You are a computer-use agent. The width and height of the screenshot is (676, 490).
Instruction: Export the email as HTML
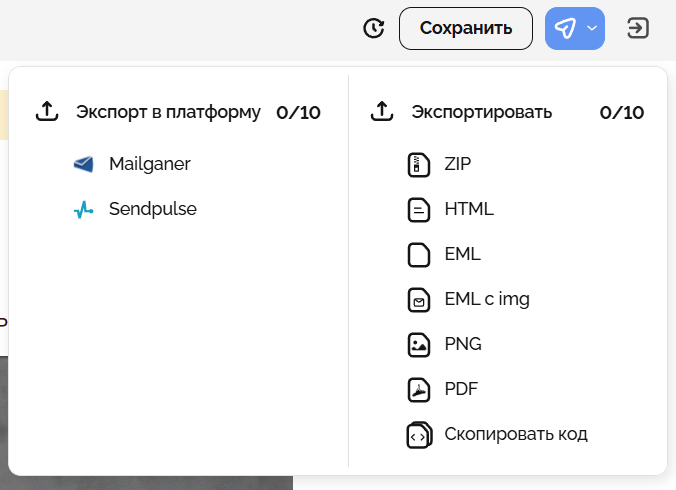[469, 209]
